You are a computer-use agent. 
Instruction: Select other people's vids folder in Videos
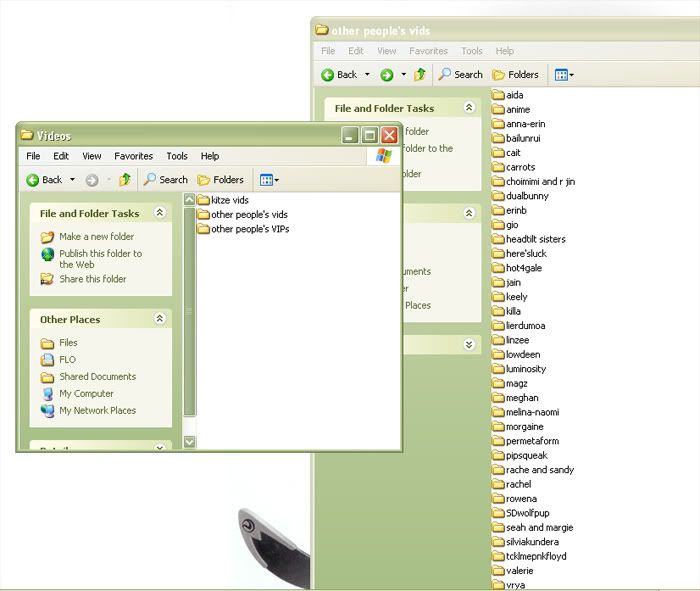(243, 215)
